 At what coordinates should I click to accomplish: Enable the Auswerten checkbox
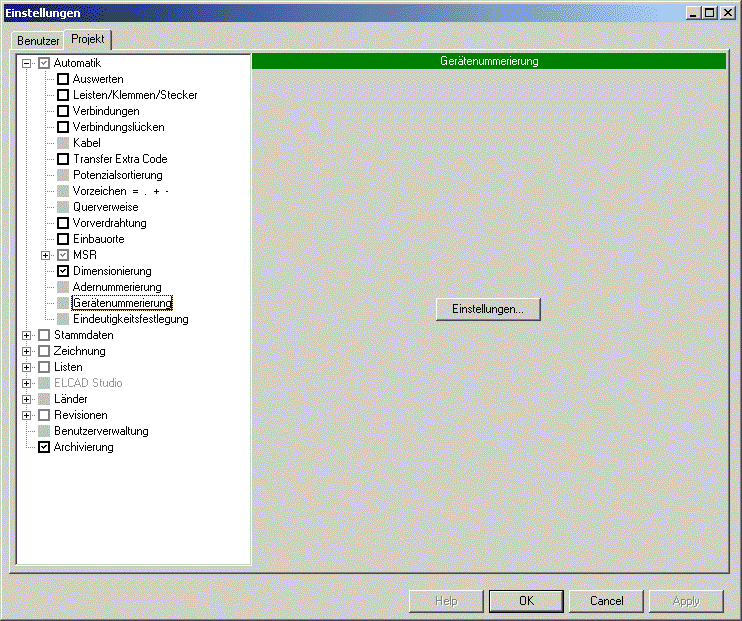tap(63, 79)
